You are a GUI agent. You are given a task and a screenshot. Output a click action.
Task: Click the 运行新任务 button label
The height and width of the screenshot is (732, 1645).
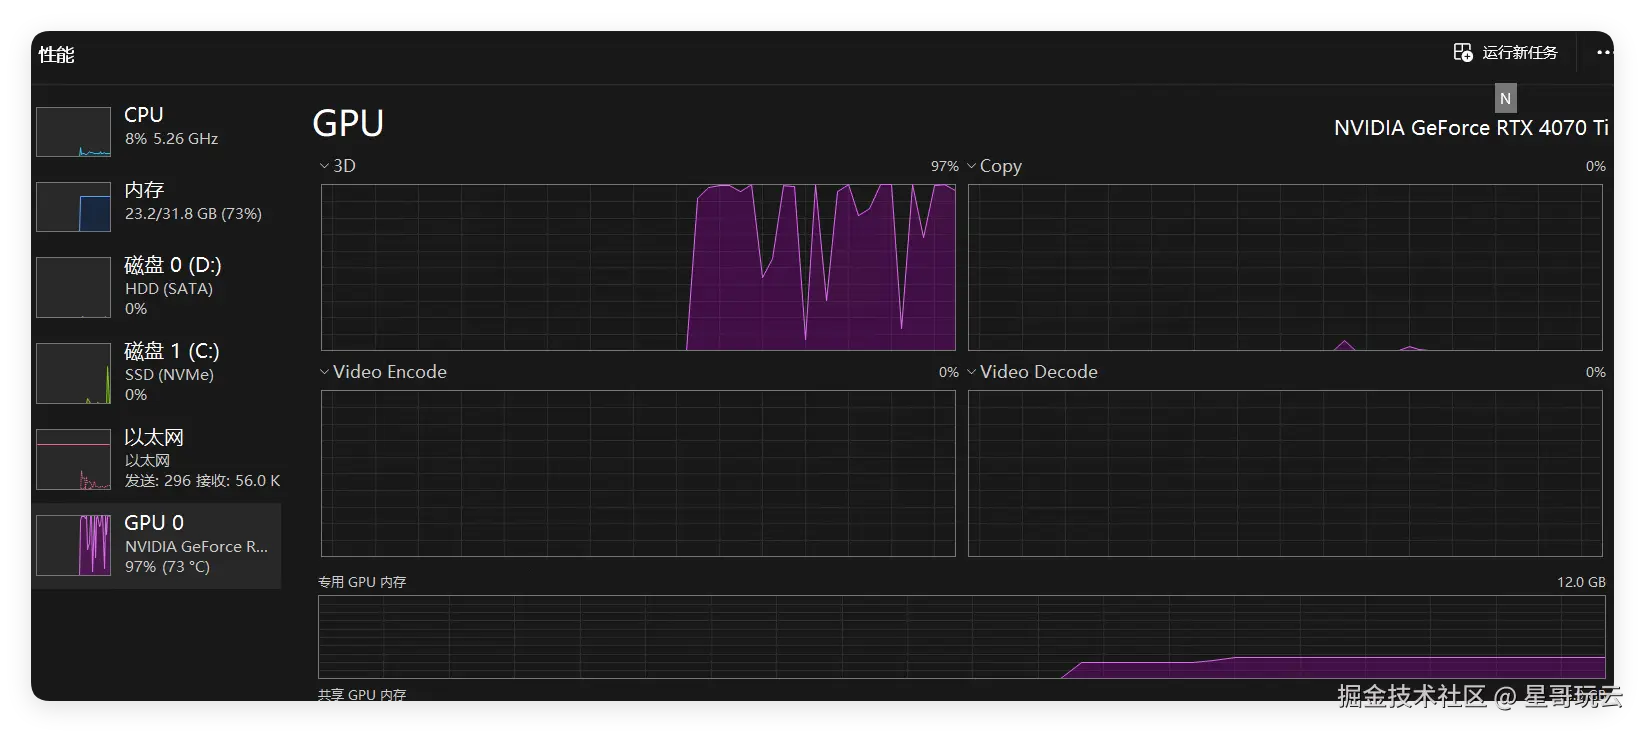tap(1520, 53)
